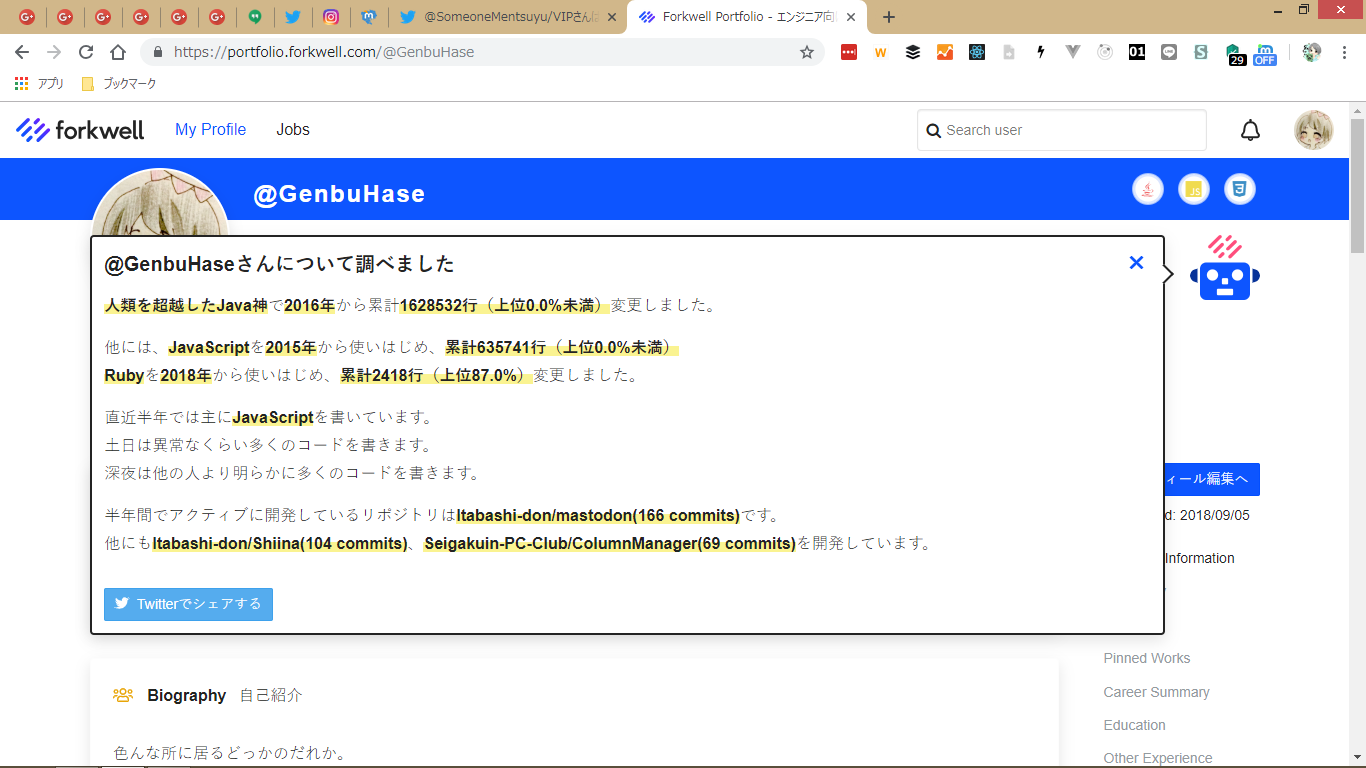Click the Search user input field
Screen dimensions: 1366x768
tap(1070, 130)
